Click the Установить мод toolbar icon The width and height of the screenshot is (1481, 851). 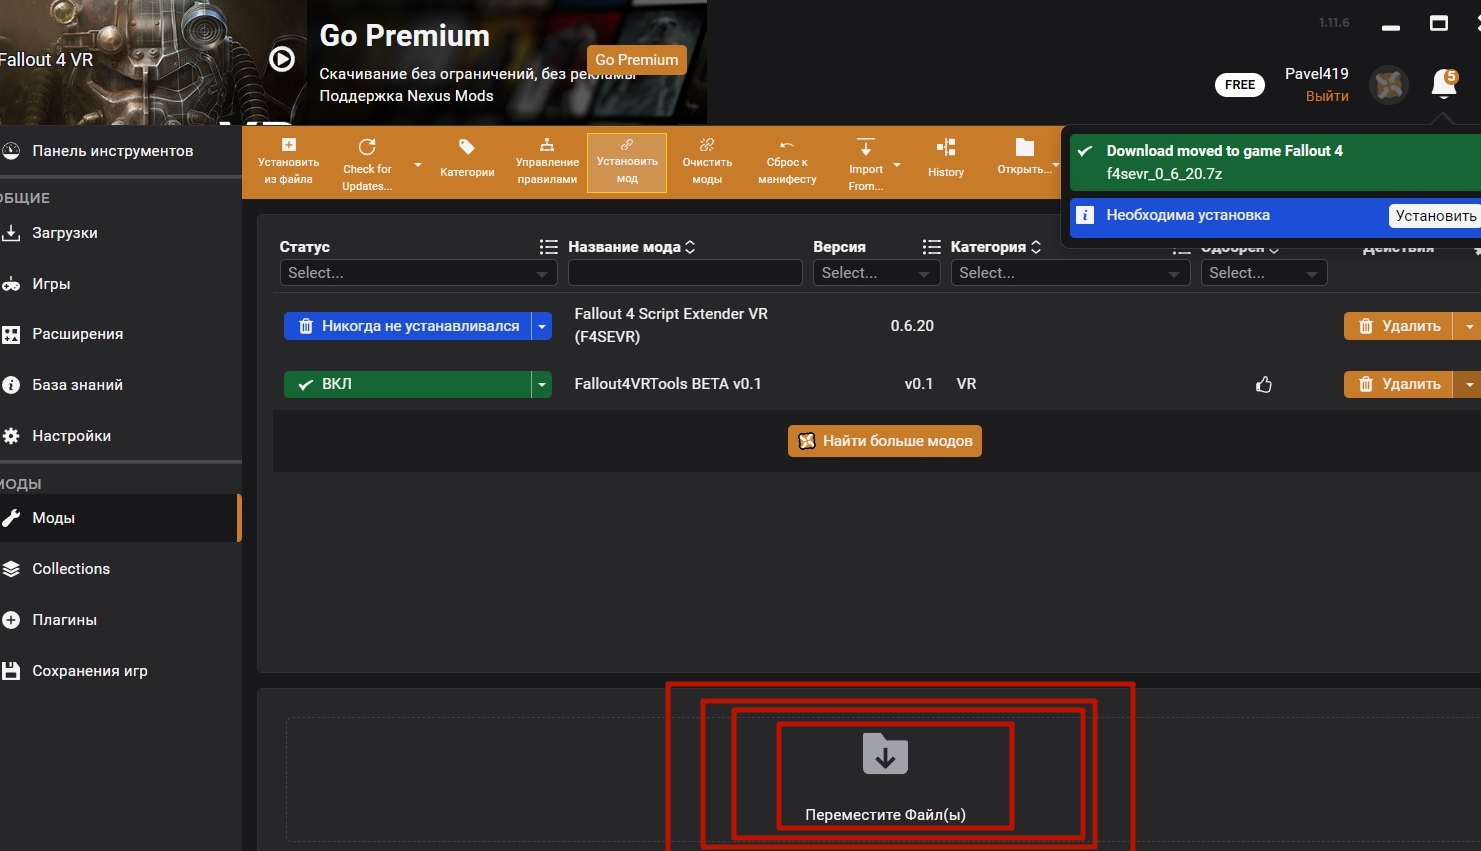tap(627, 162)
